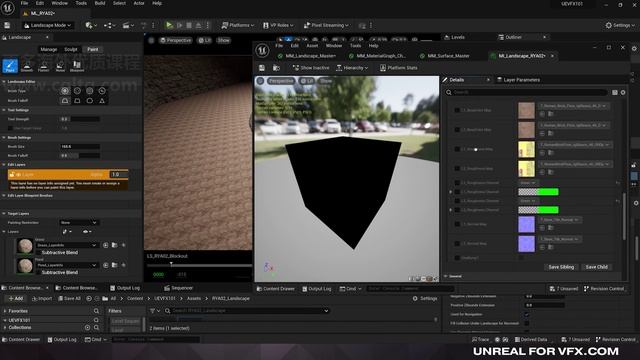Click Save Child button

click(x=596, y=267)
